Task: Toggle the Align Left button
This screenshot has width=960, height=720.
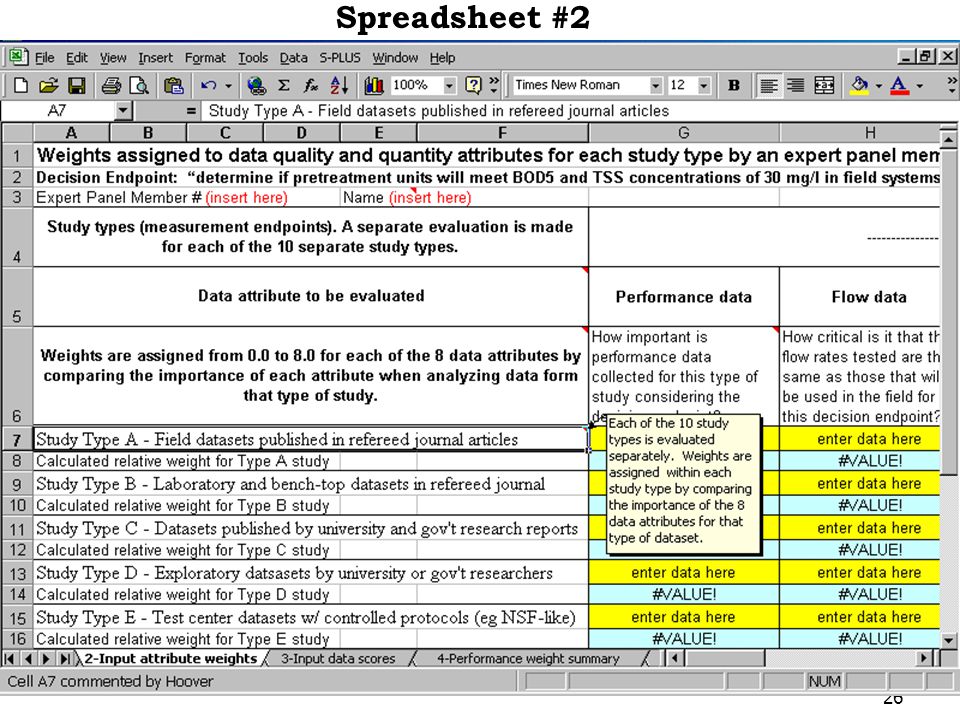Action: point(768,85)
